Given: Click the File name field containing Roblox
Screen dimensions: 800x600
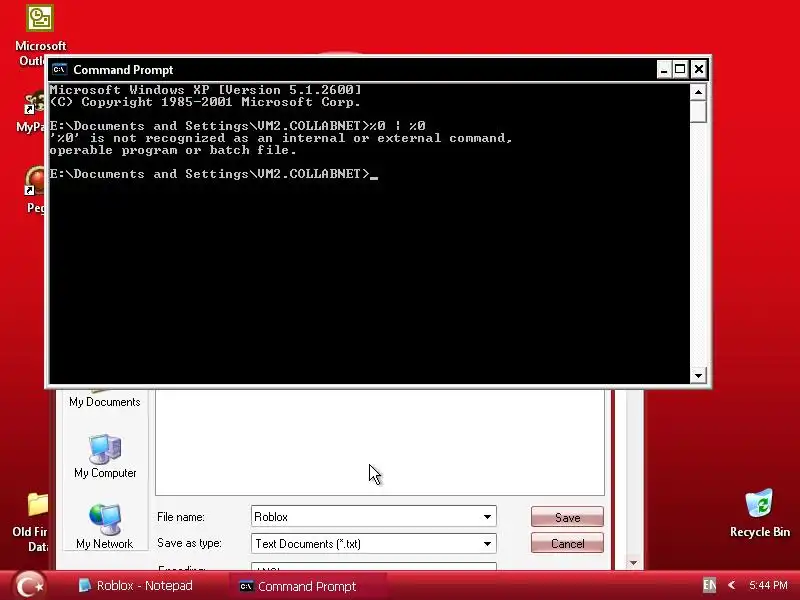Looking at the screenshot, I should coord(373,517).
